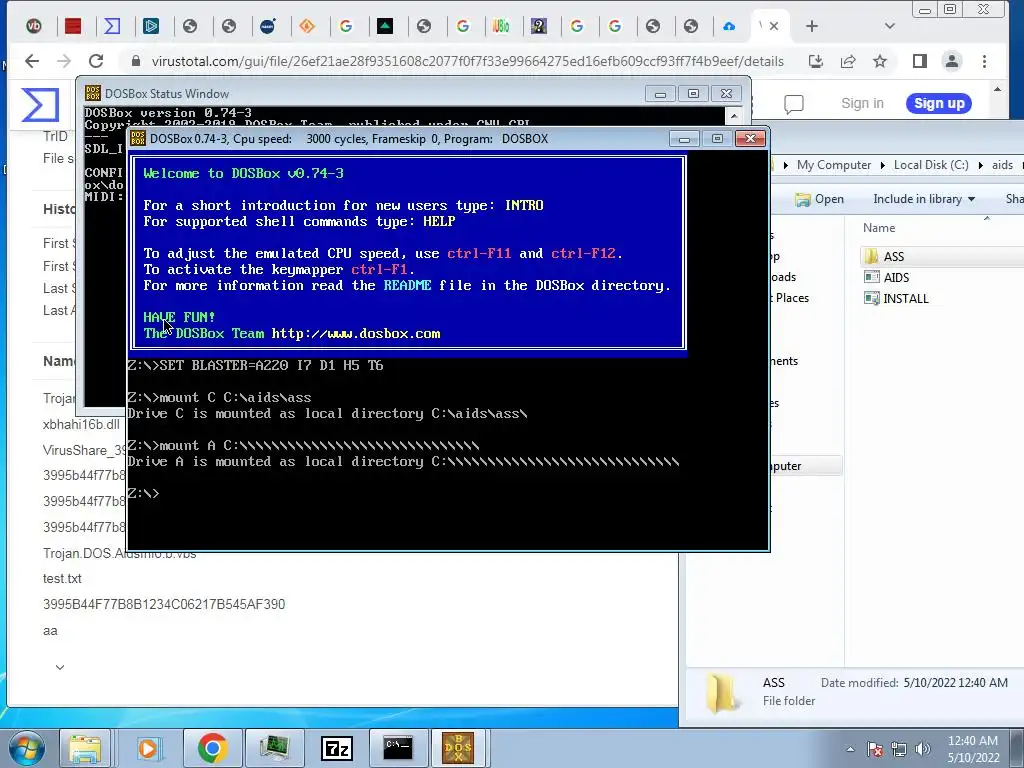Screen dimensions: 1024x768
Task: Switch to Chrome from the taskbar
Action: [x=213, y=748]
